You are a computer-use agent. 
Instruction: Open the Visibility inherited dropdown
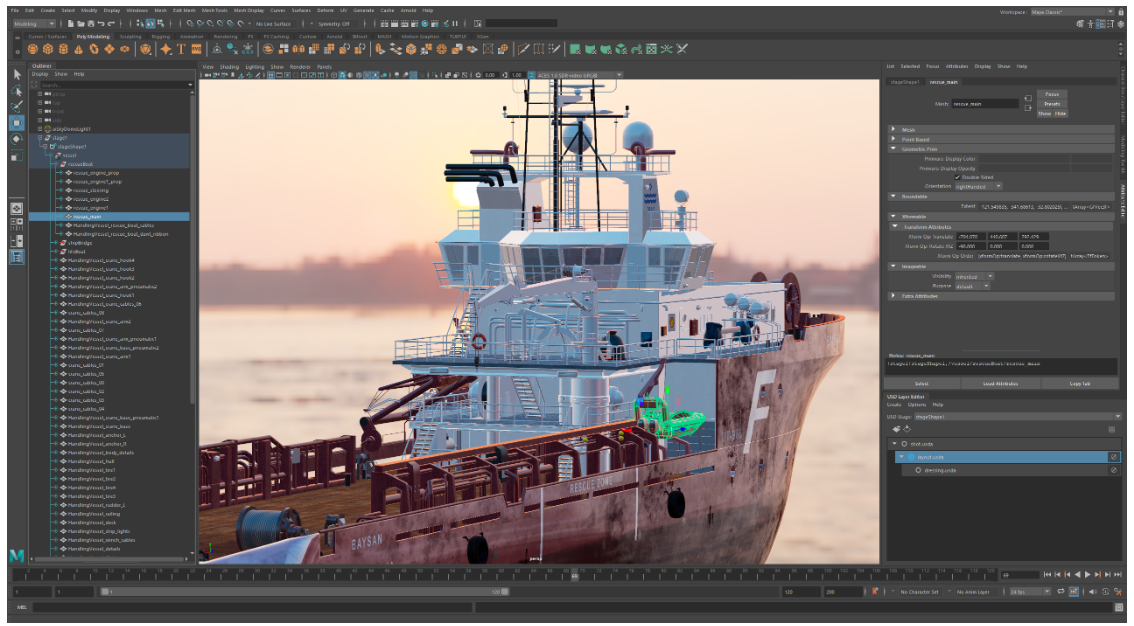coord(972,276)
